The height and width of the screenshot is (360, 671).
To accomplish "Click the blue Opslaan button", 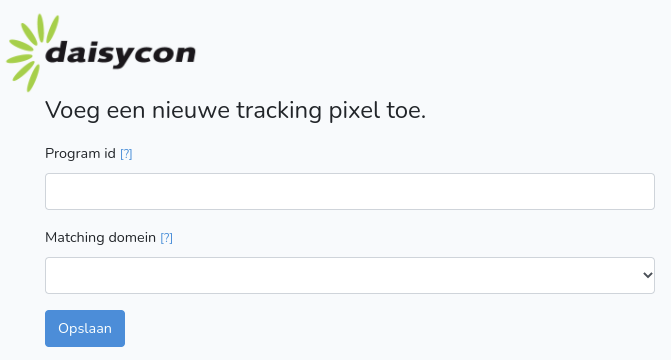I will [x=85, y=328].
